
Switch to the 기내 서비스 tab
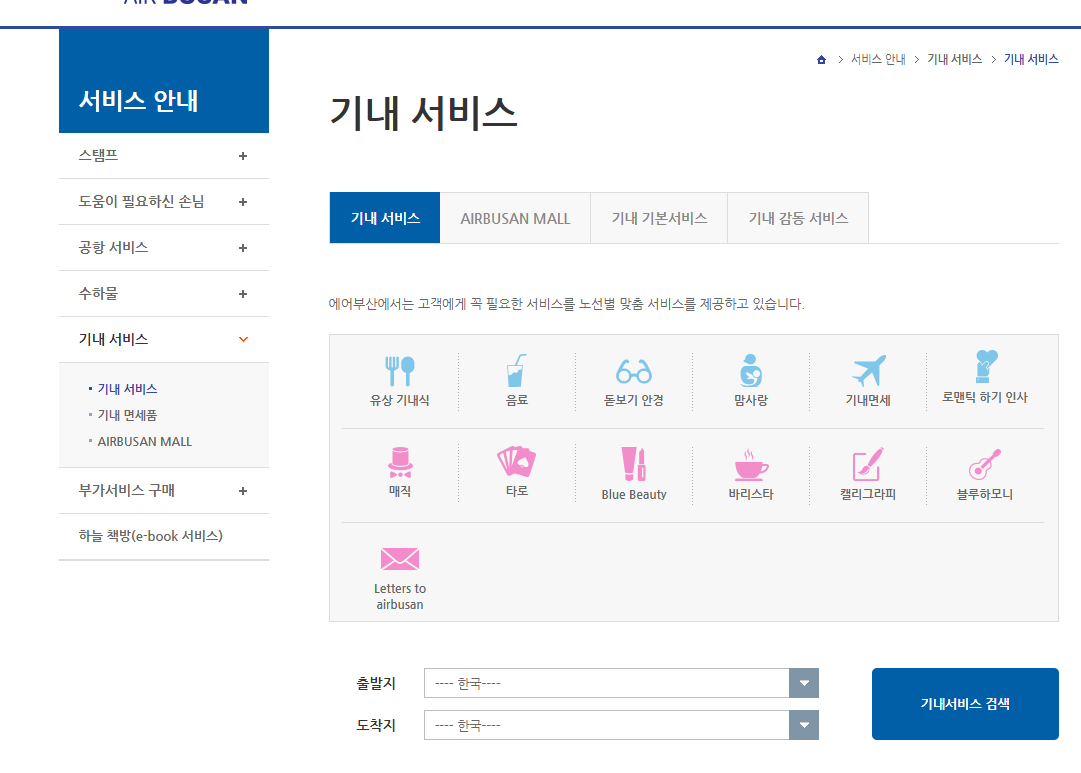pos(385,218)
